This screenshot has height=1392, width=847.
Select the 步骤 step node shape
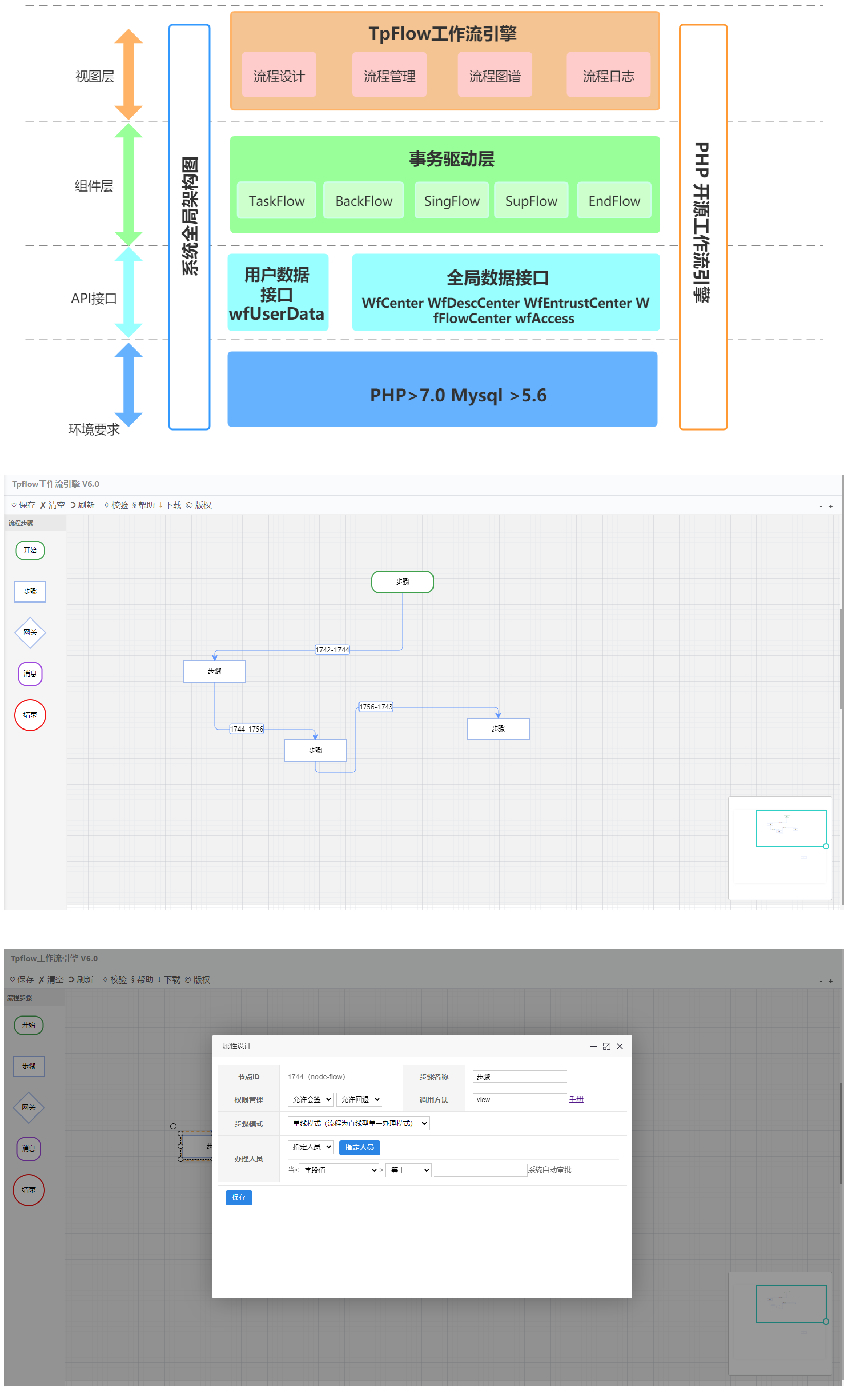(29, 591)
